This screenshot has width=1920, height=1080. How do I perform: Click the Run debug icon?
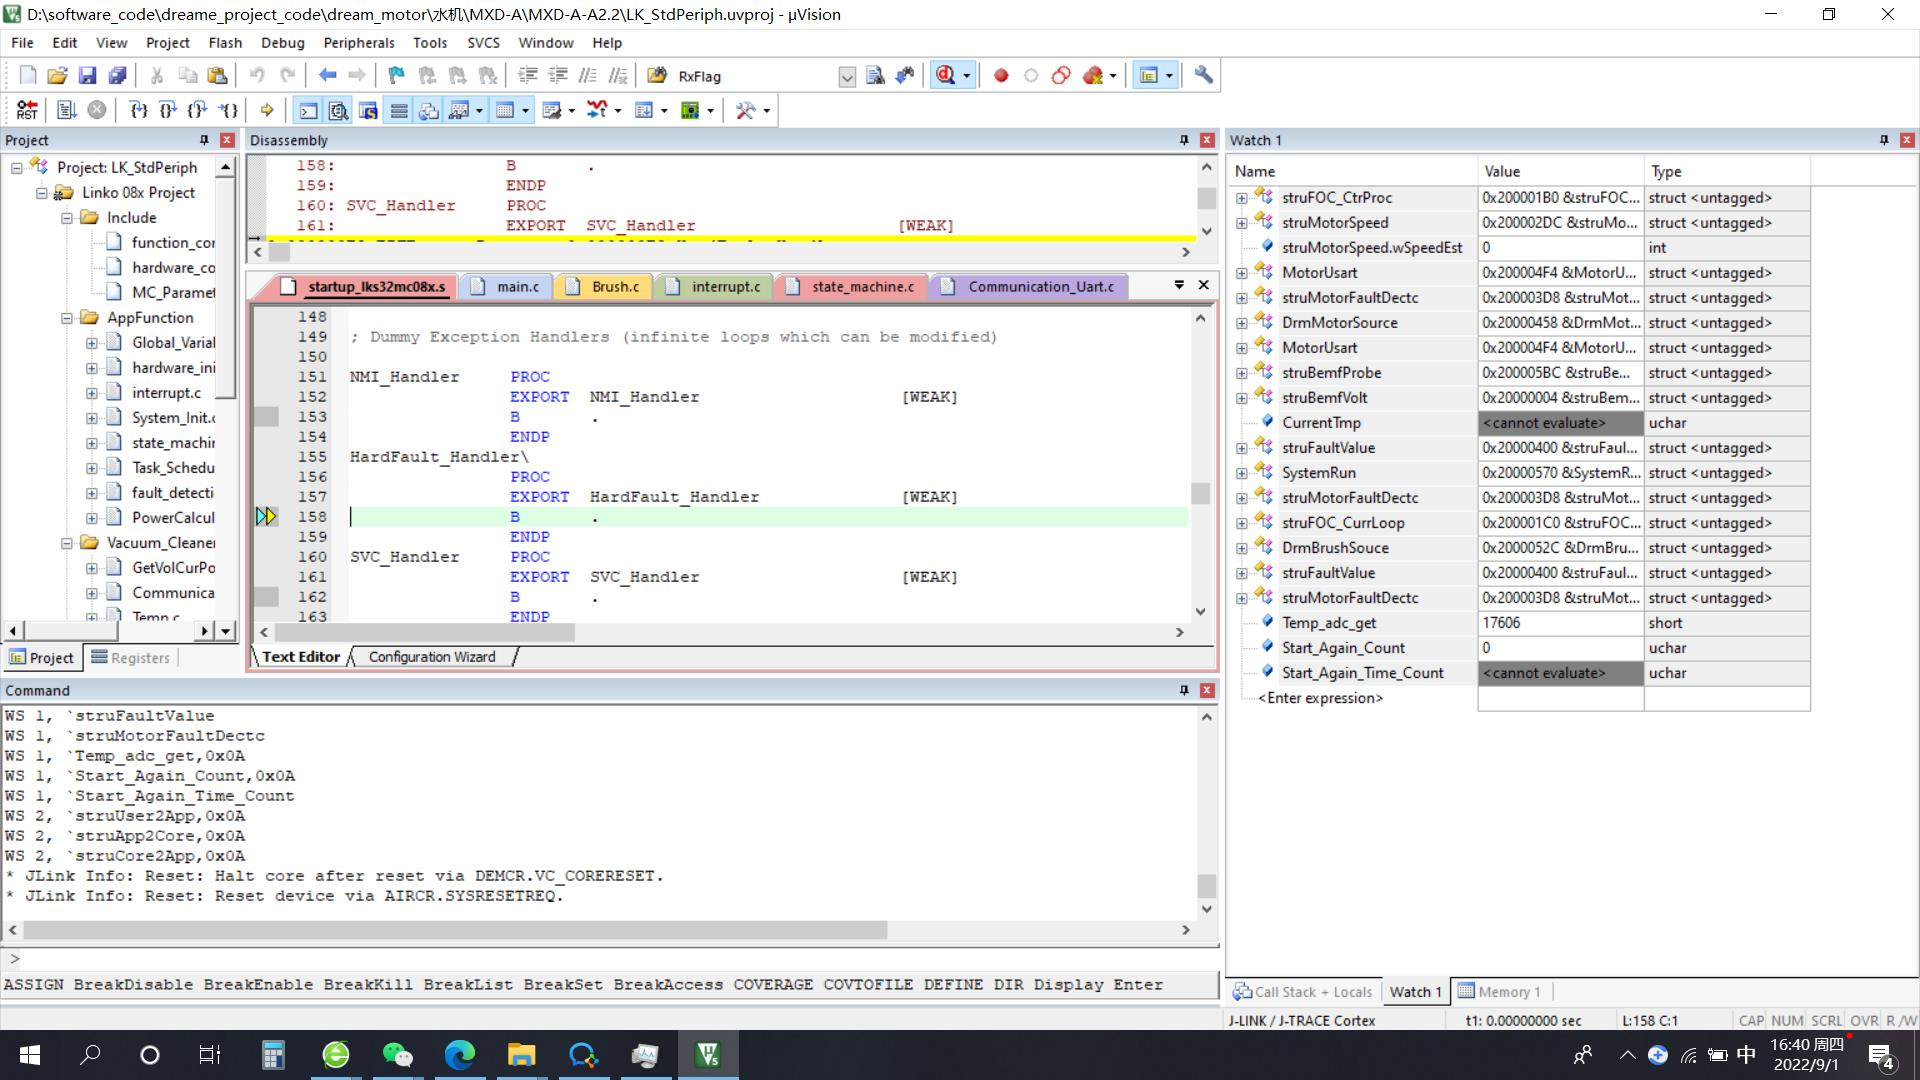click(66, 110)
